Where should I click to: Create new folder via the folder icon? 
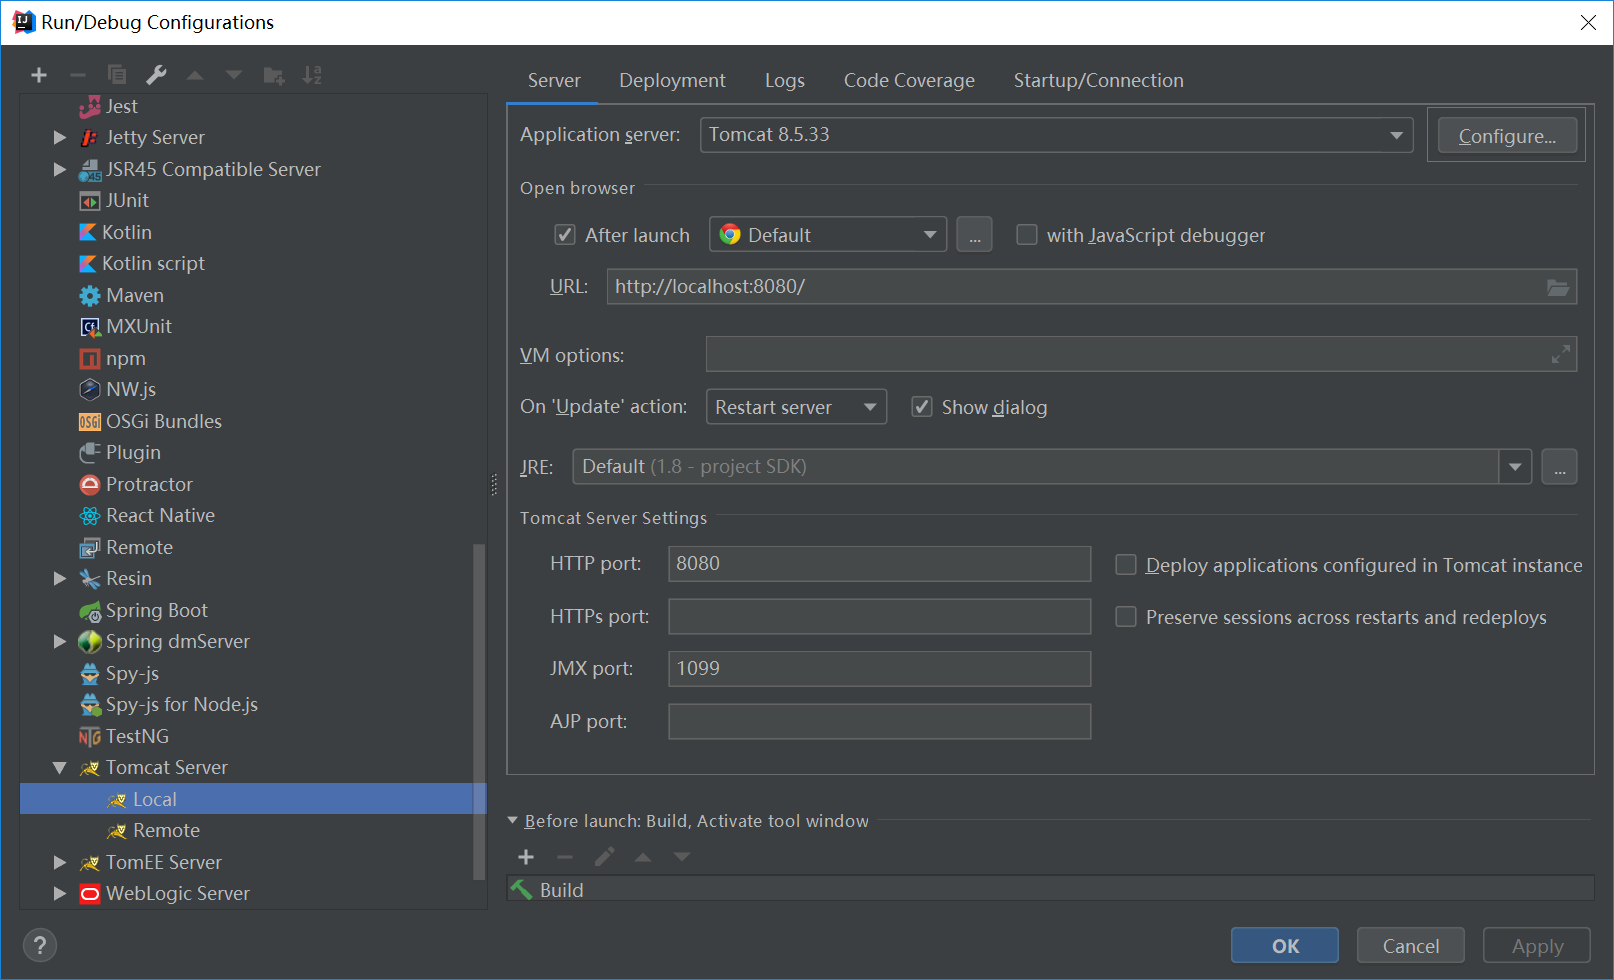tap(274, 75)
